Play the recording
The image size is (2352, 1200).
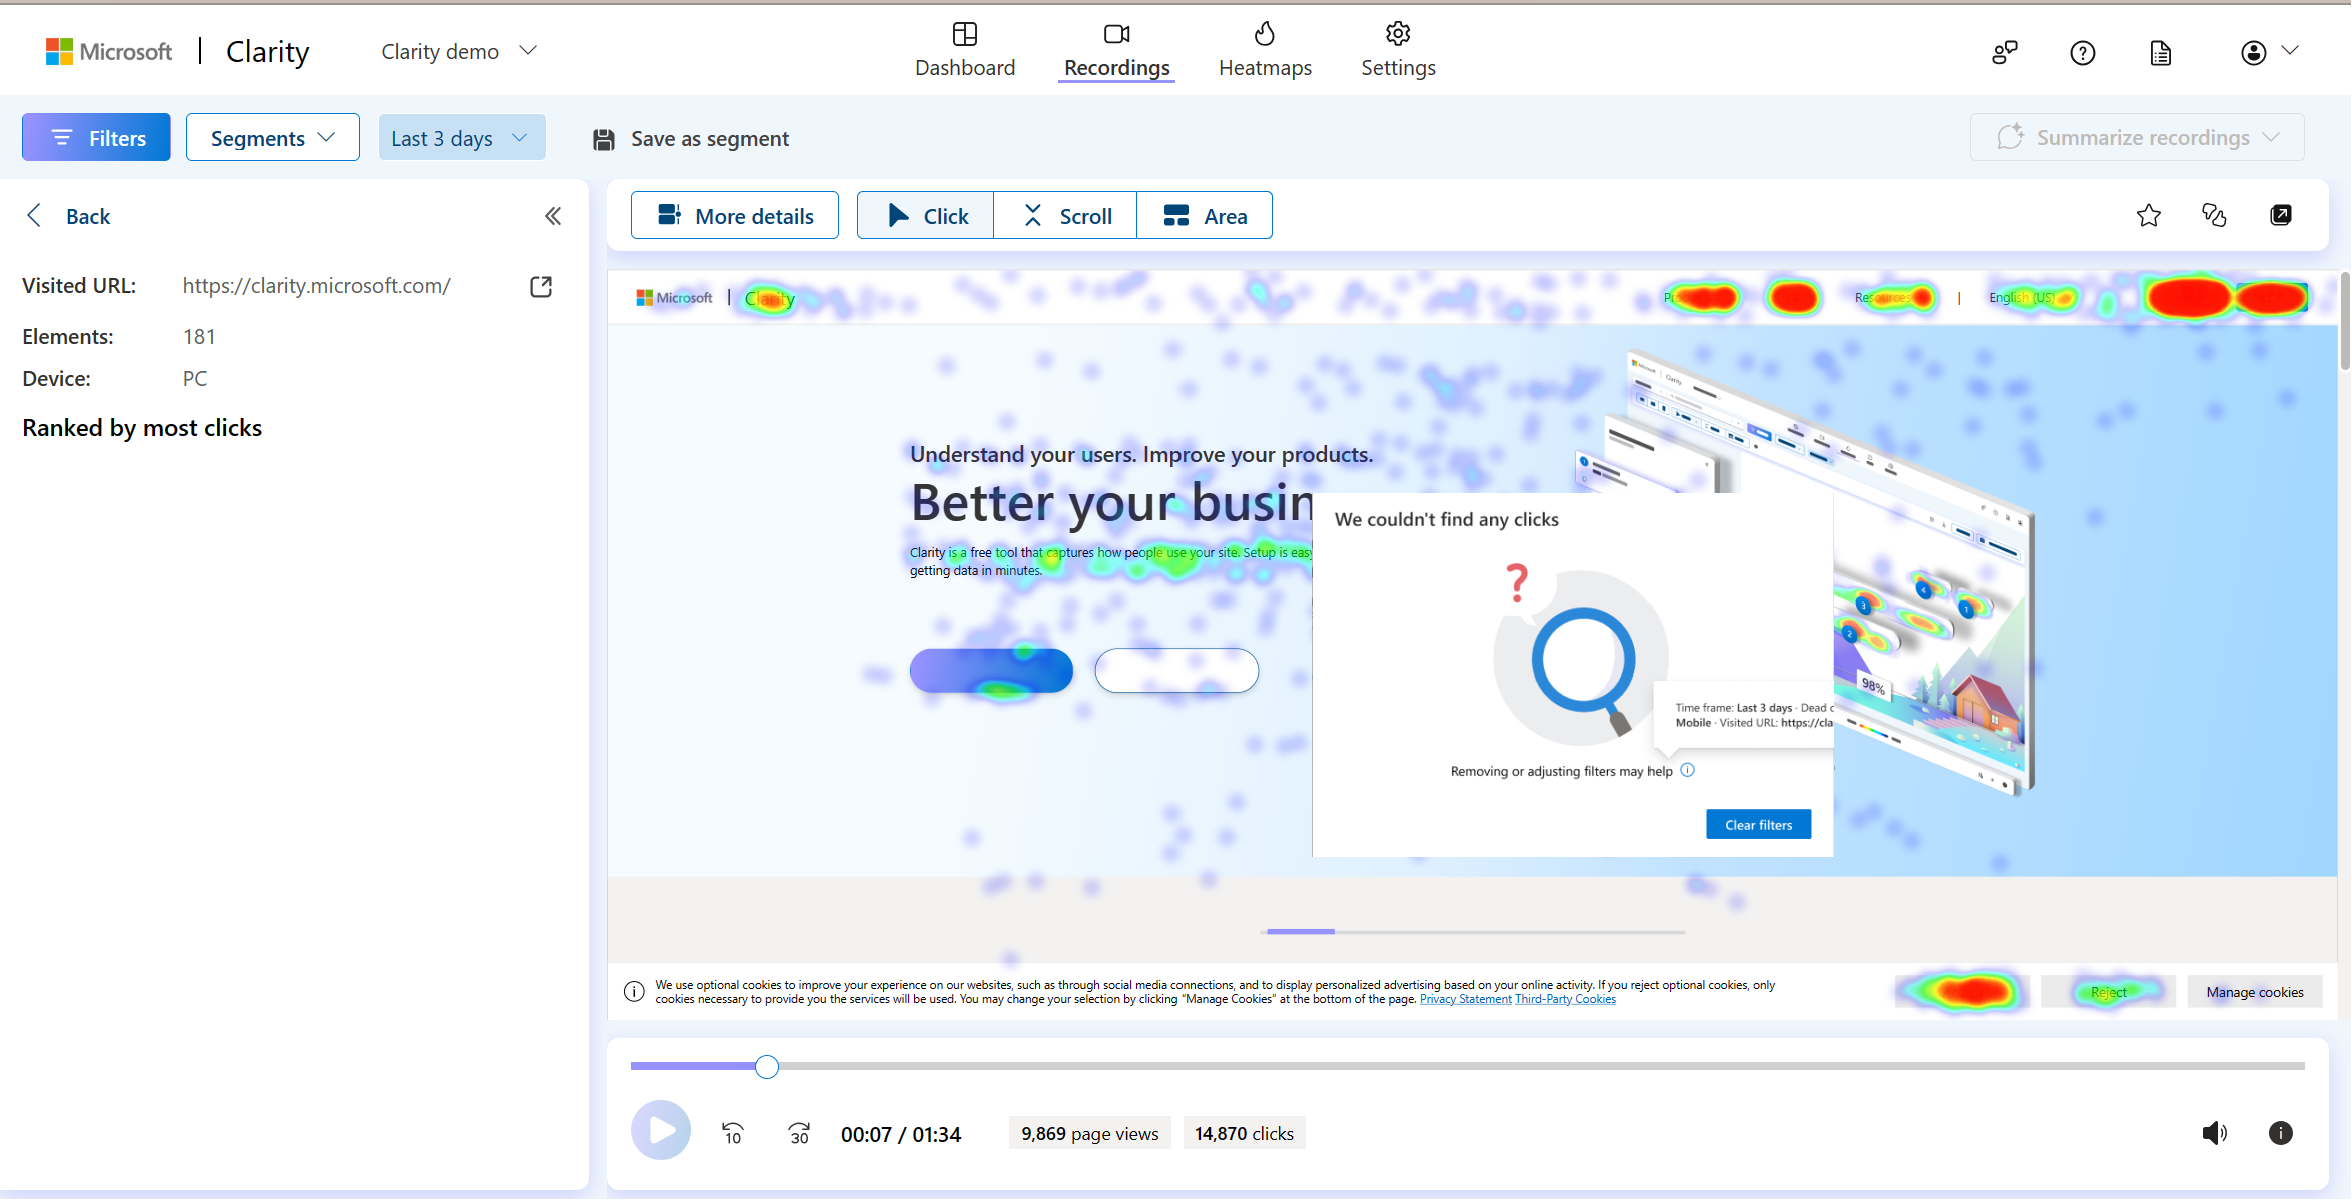(661, 1131)
